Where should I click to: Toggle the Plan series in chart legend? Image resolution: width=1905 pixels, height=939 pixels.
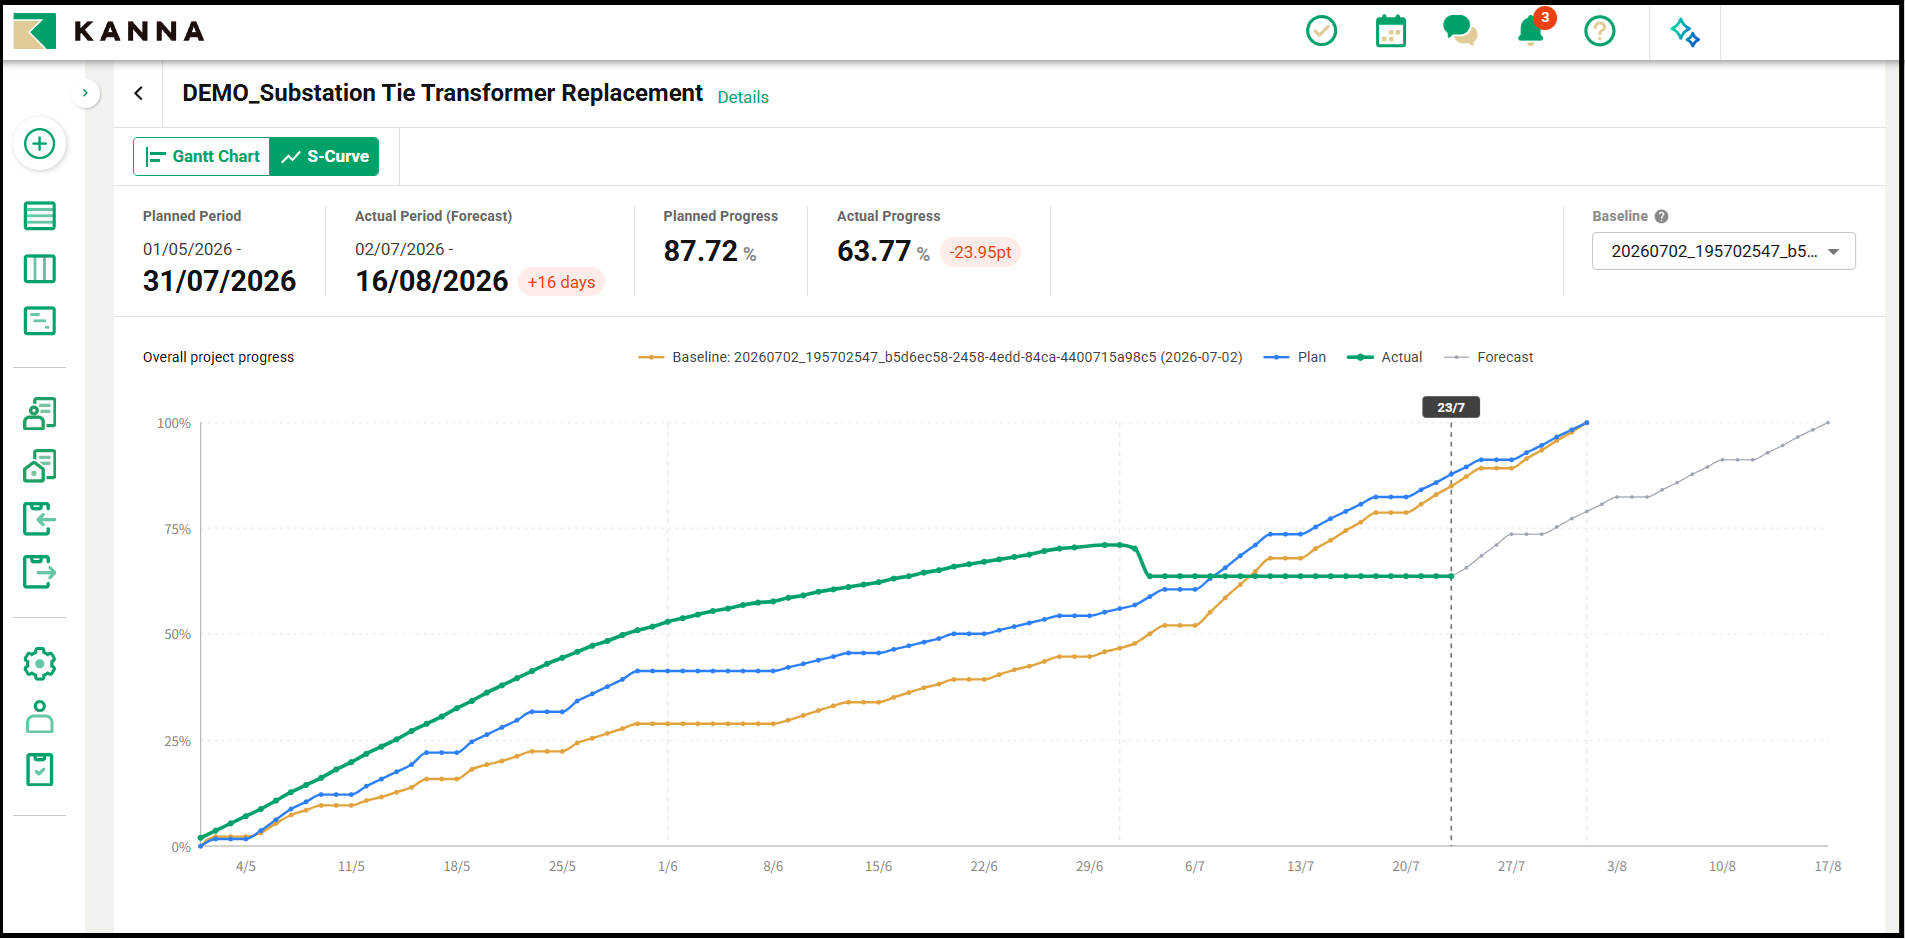point(1295,357)
